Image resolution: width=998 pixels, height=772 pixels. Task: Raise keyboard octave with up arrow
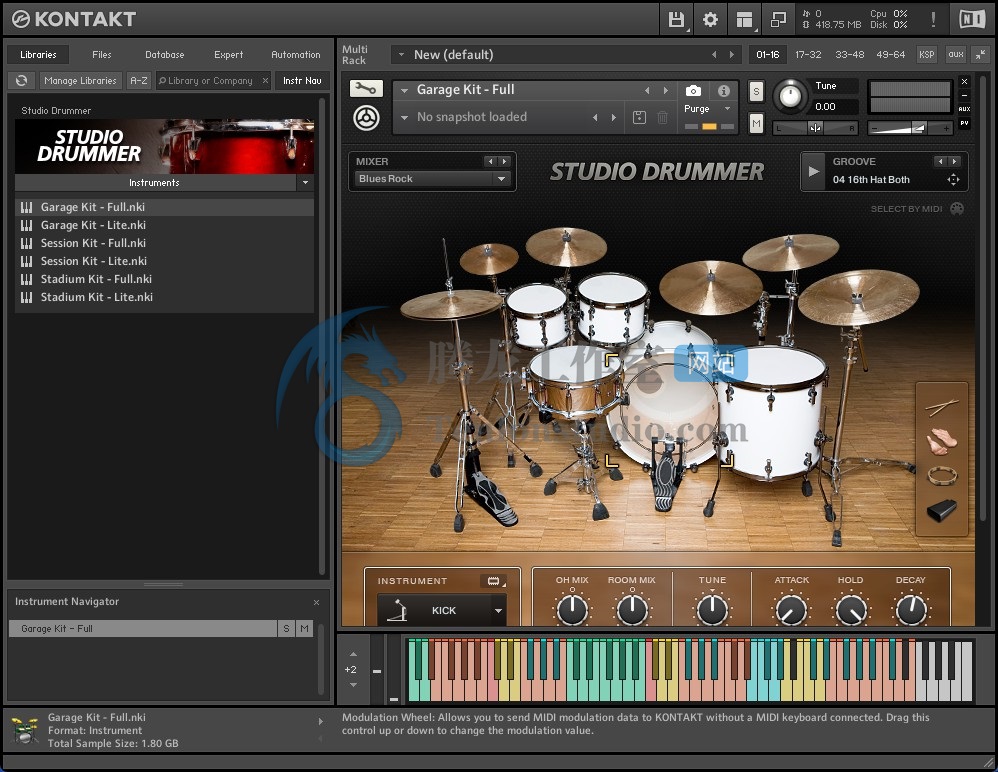pyautogui.click(x=353, y=654)
